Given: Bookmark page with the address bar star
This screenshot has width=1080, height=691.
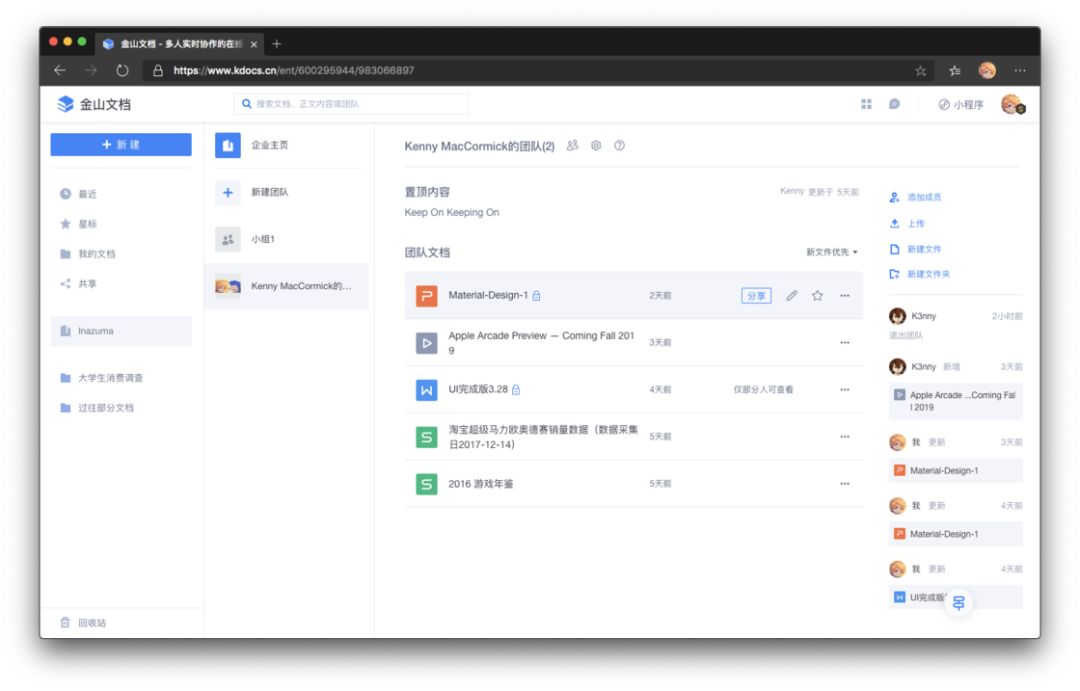Looking at the screenshot, I should 920,71.
